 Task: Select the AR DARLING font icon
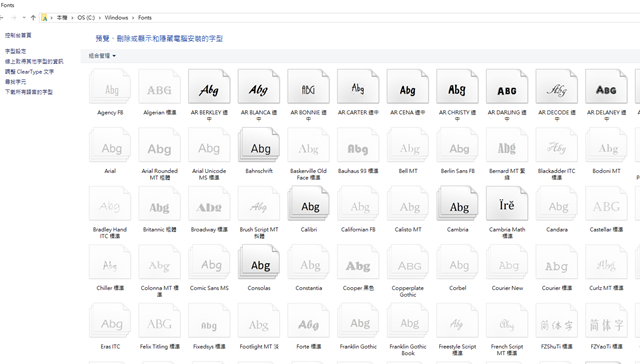tap(507, 87)
